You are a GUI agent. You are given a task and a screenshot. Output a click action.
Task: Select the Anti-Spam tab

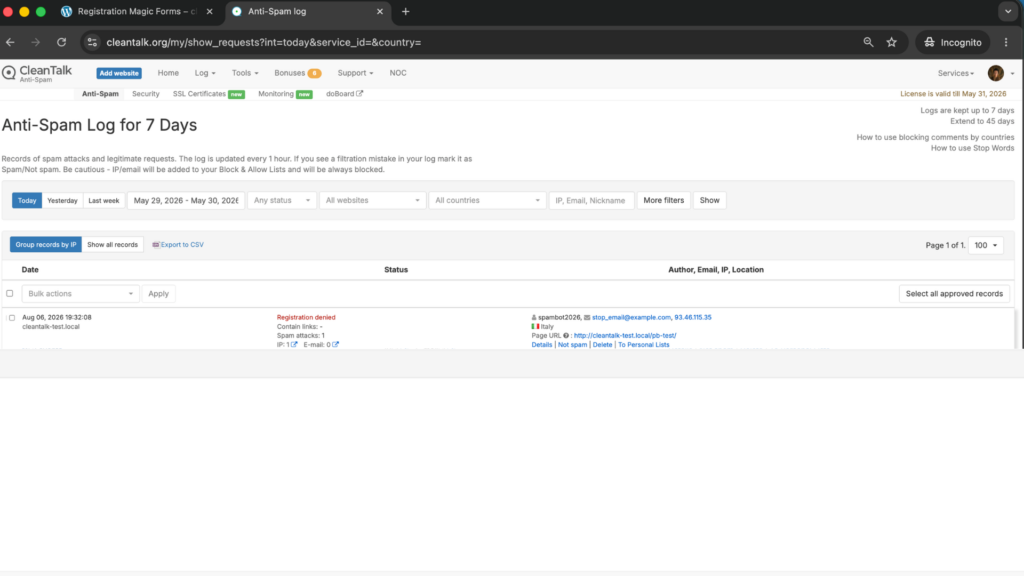tap(100, 94)
